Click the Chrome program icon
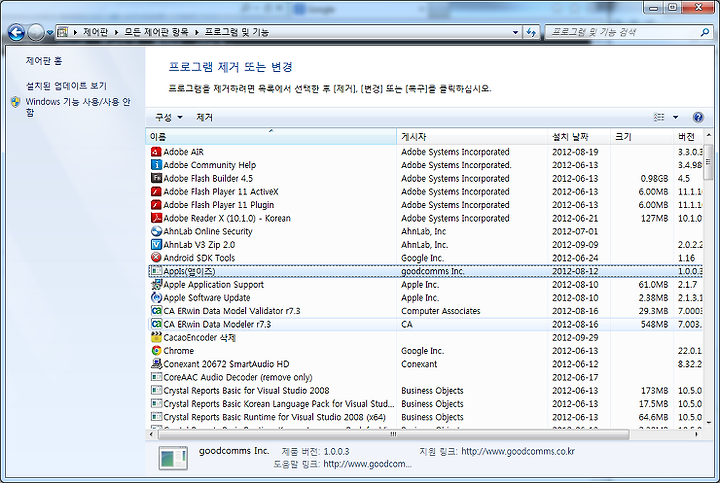This screenshot has height=483, width=720. coord(156,351)
